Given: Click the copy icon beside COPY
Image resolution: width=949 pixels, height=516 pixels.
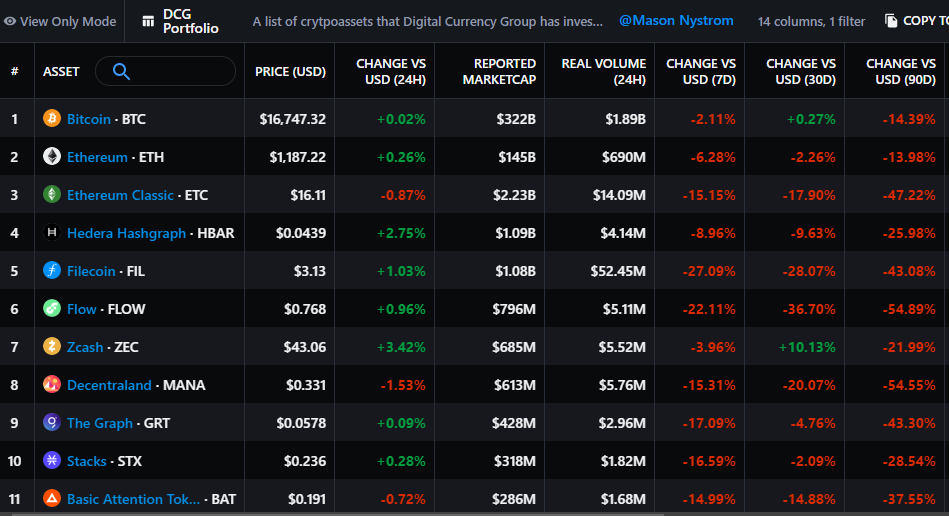Looking at the screenshot, I should click(891, 21).
